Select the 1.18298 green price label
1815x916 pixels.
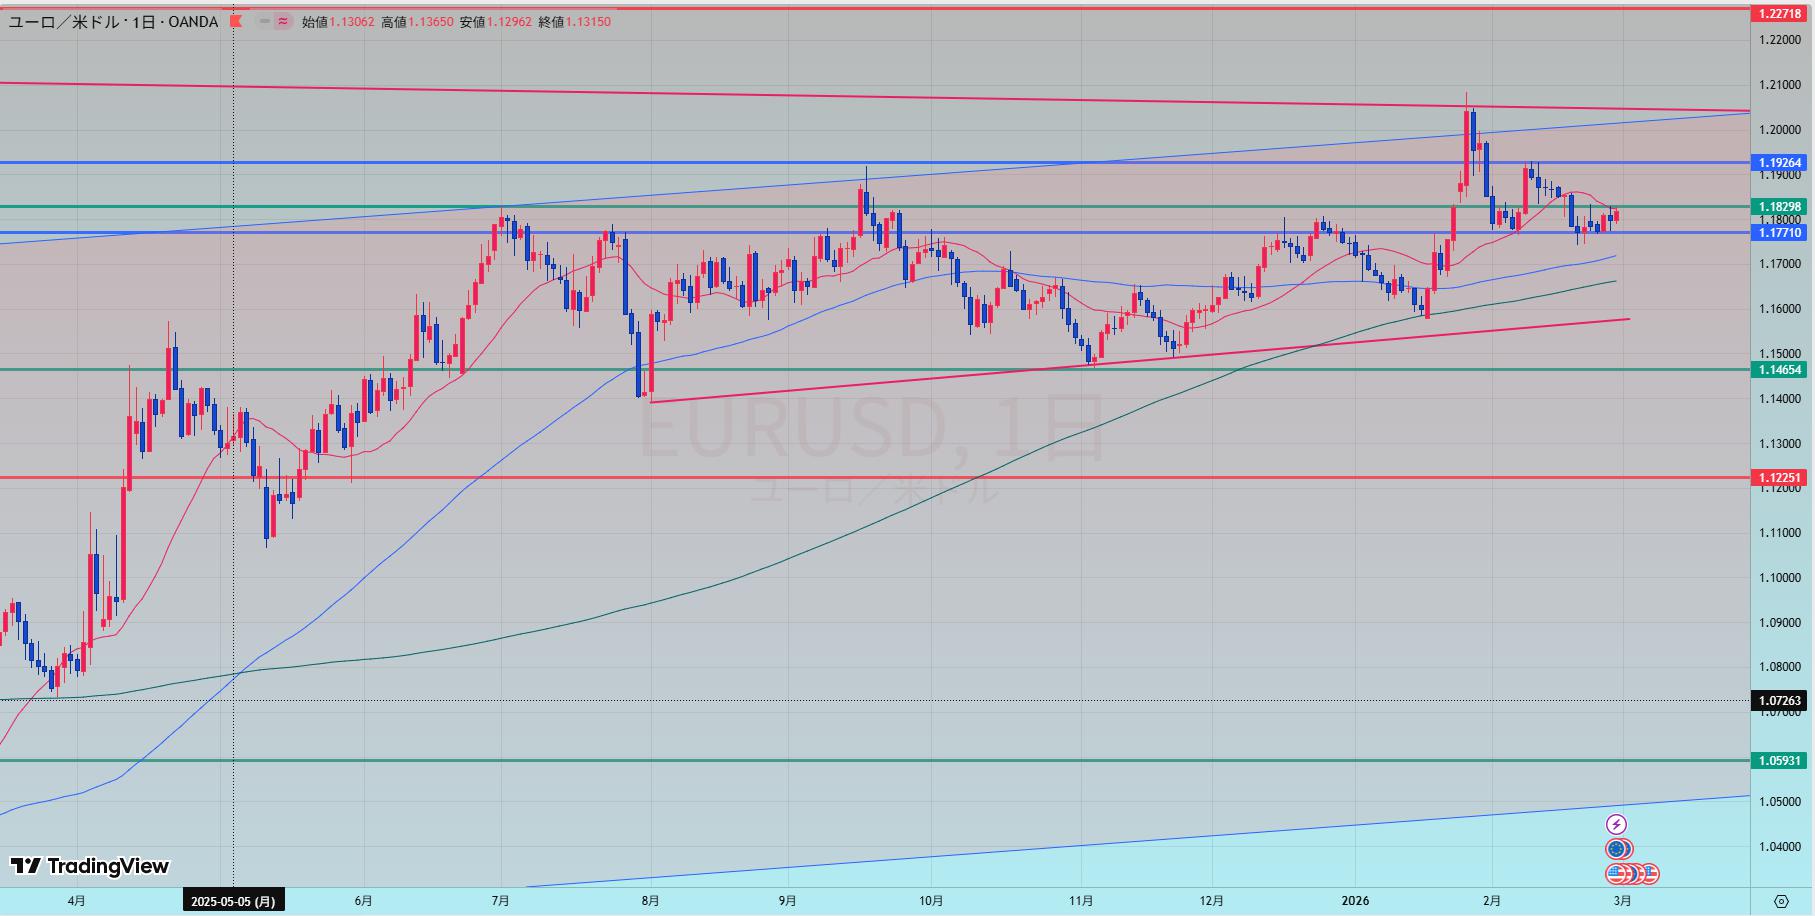(1780, 207)
